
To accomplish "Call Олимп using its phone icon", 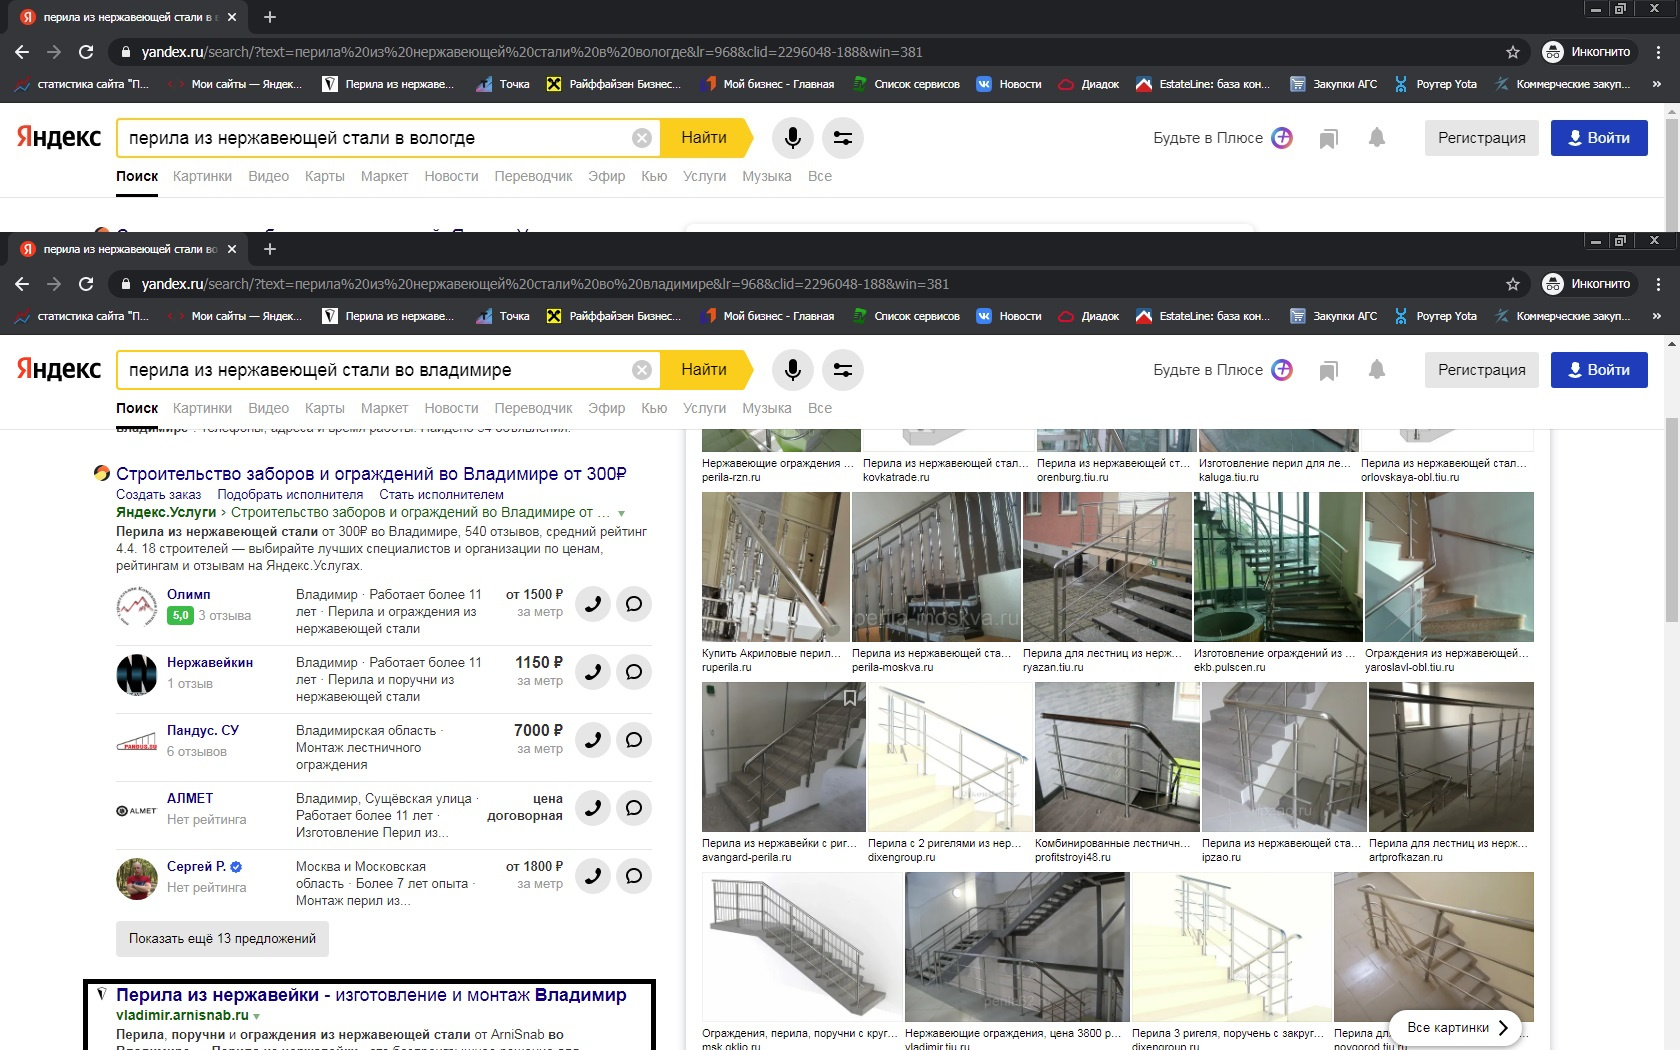I will (x=593, y=603).
